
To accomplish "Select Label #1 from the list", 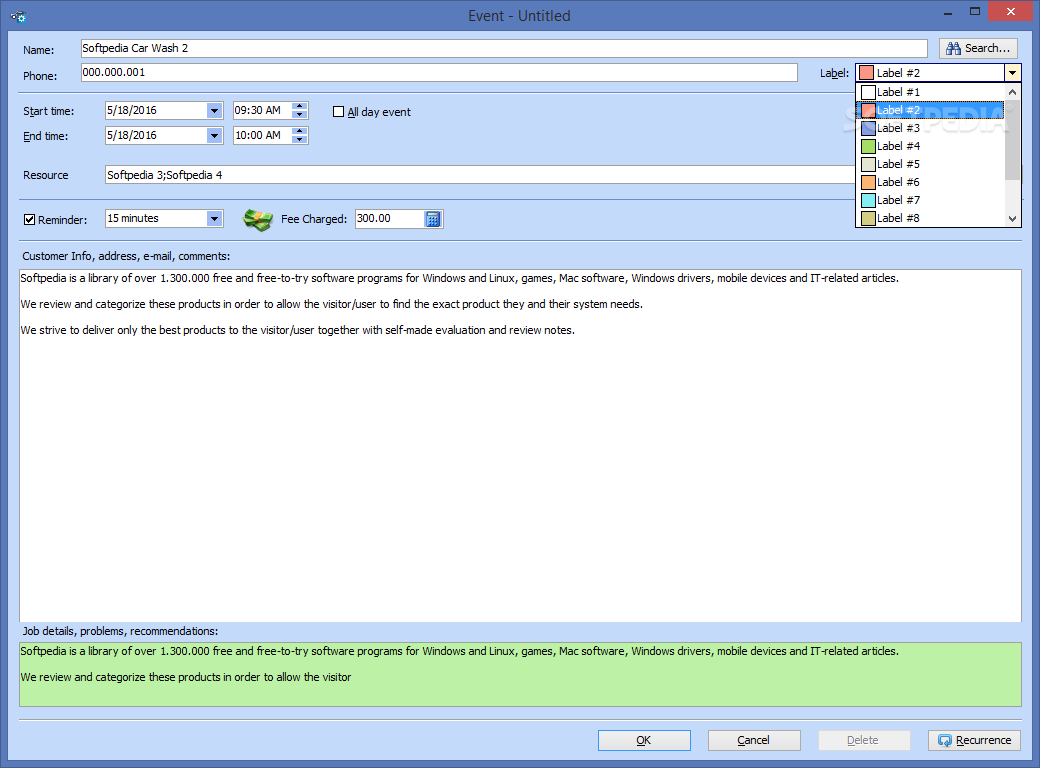I will [931, 92].
